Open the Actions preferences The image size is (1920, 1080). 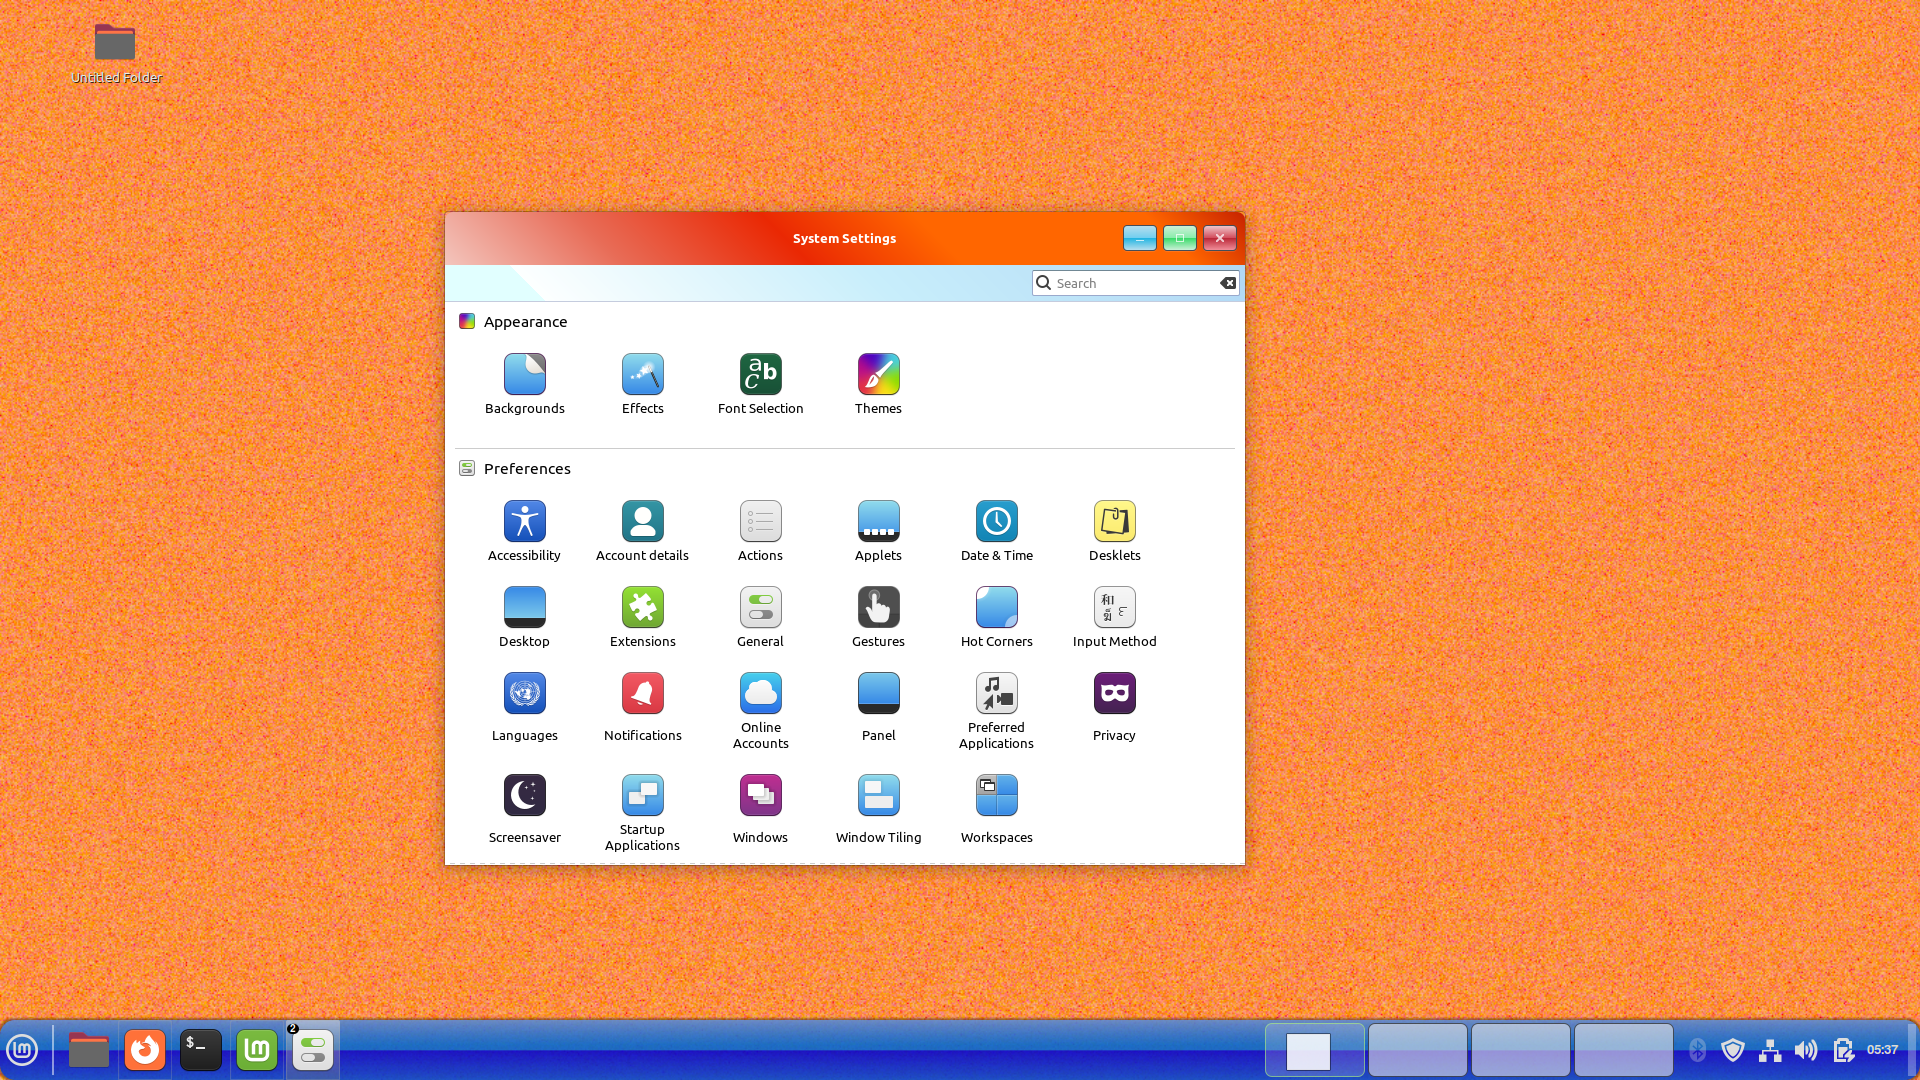760,531
